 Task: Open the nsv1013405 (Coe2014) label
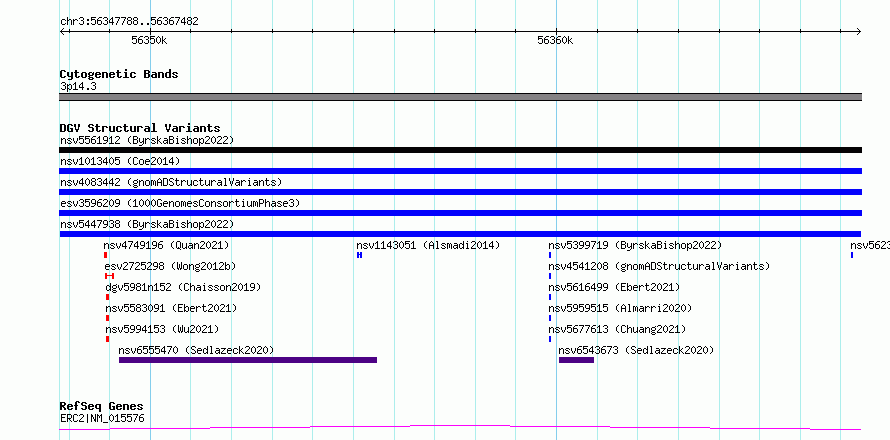120,161
